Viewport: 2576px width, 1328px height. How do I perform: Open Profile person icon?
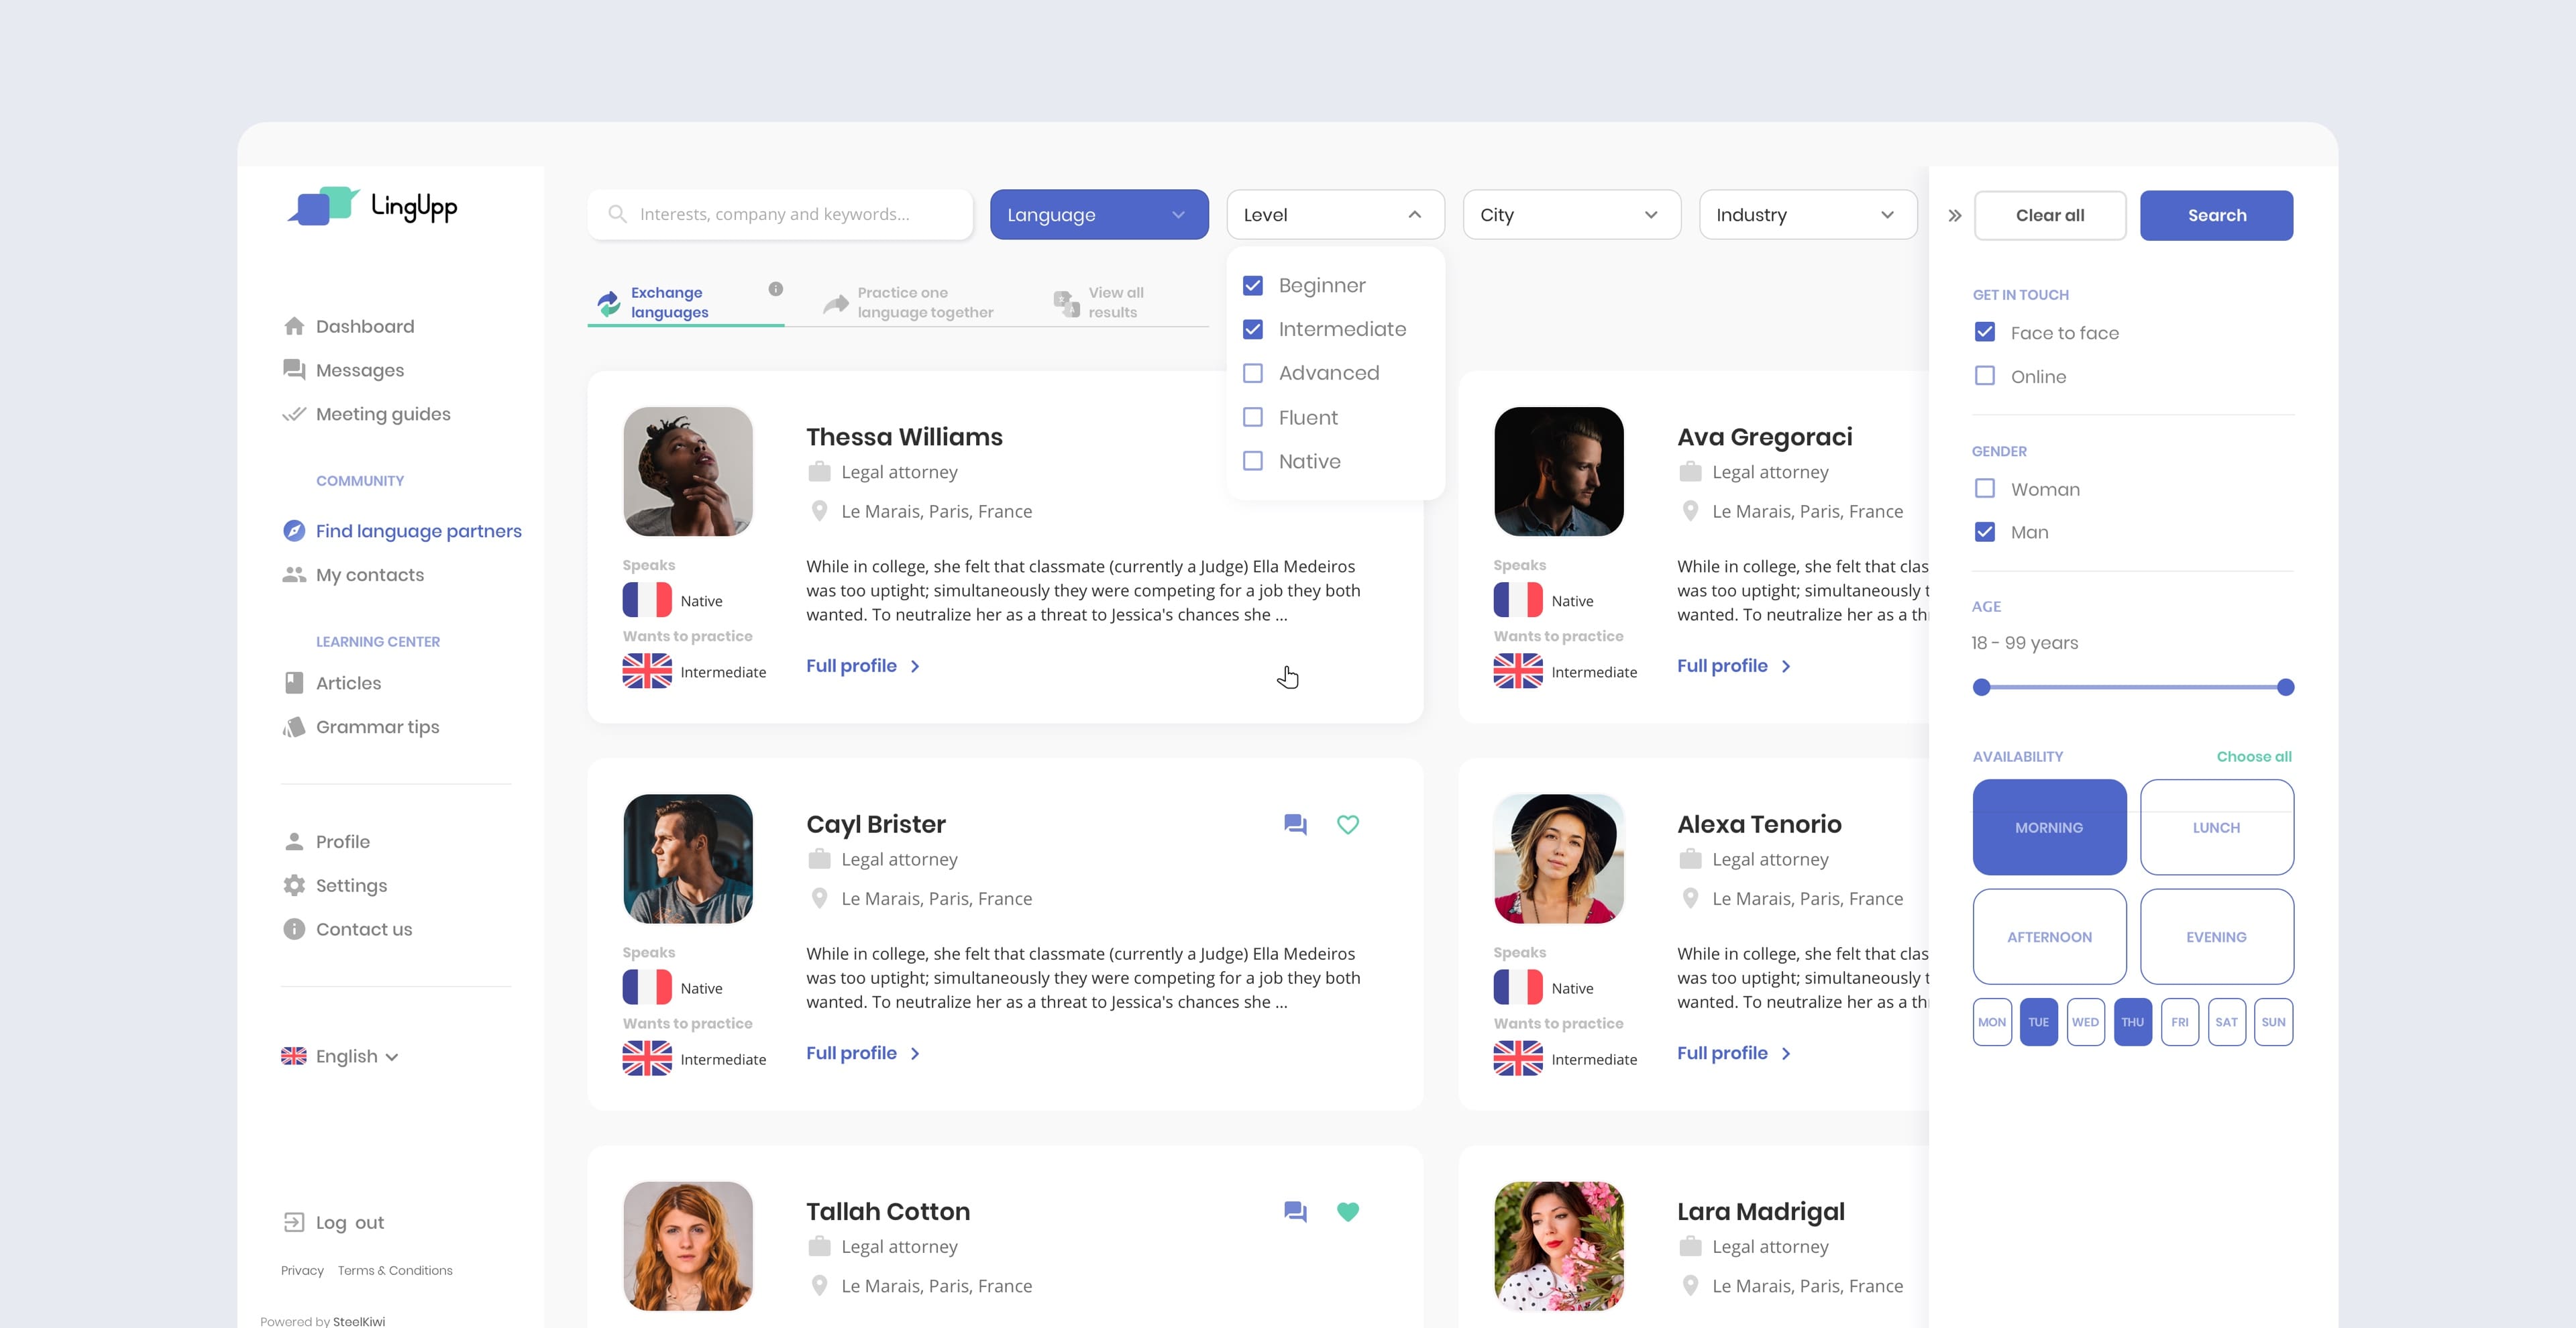click(x=294, y=842)
